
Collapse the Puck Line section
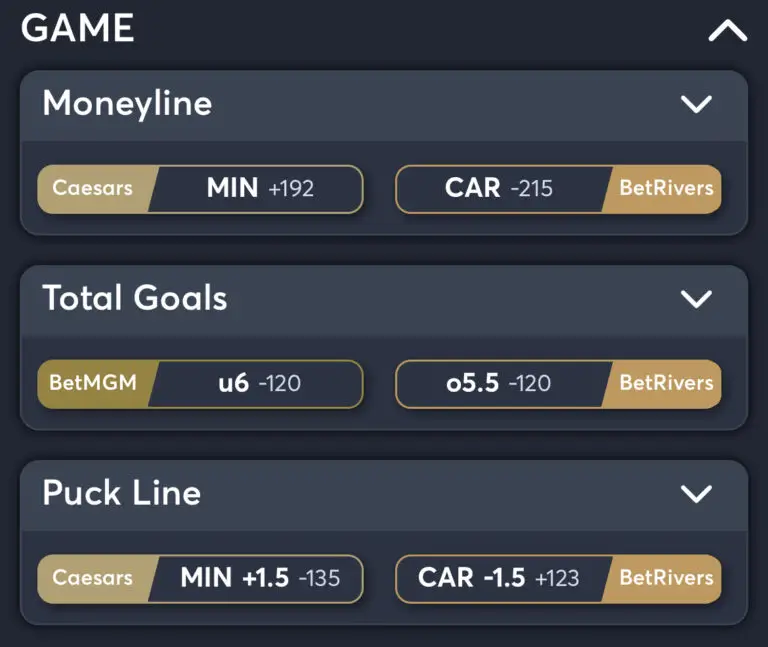pos(695,493)
